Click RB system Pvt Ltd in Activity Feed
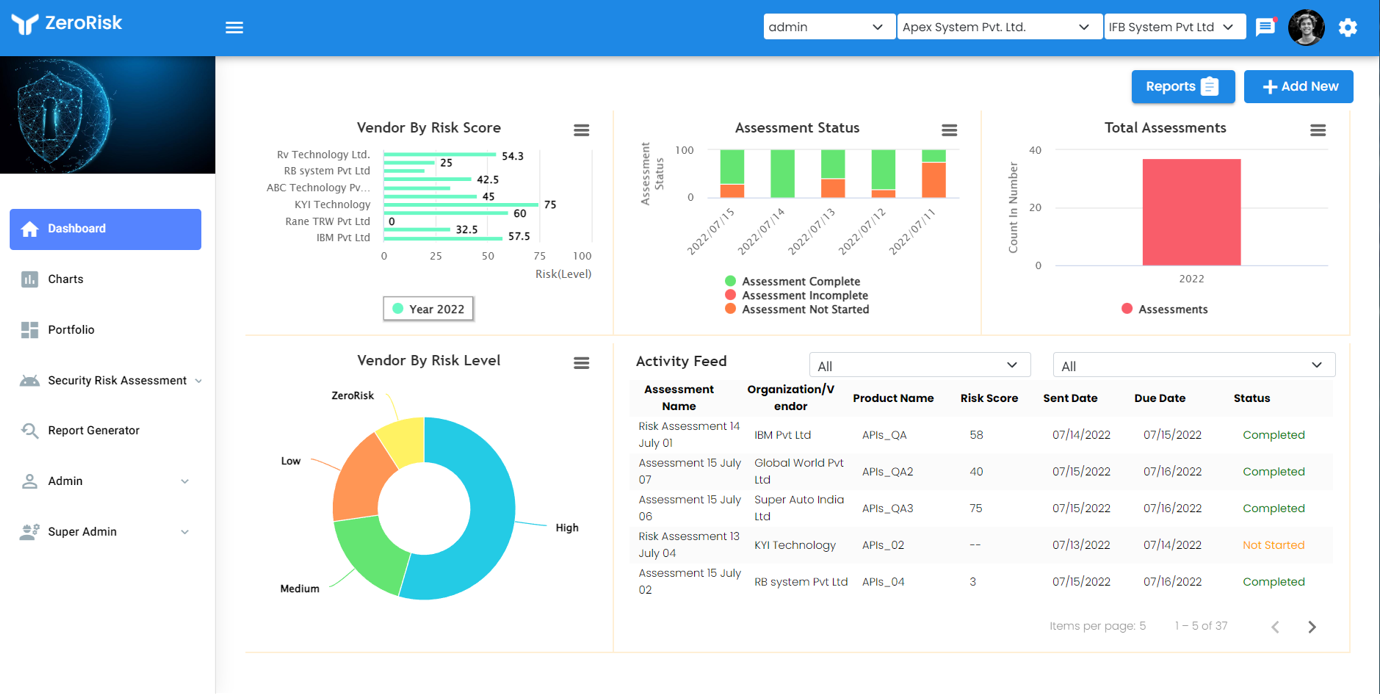This screenshot has width=1380, height=694. (x=801, y=582)
